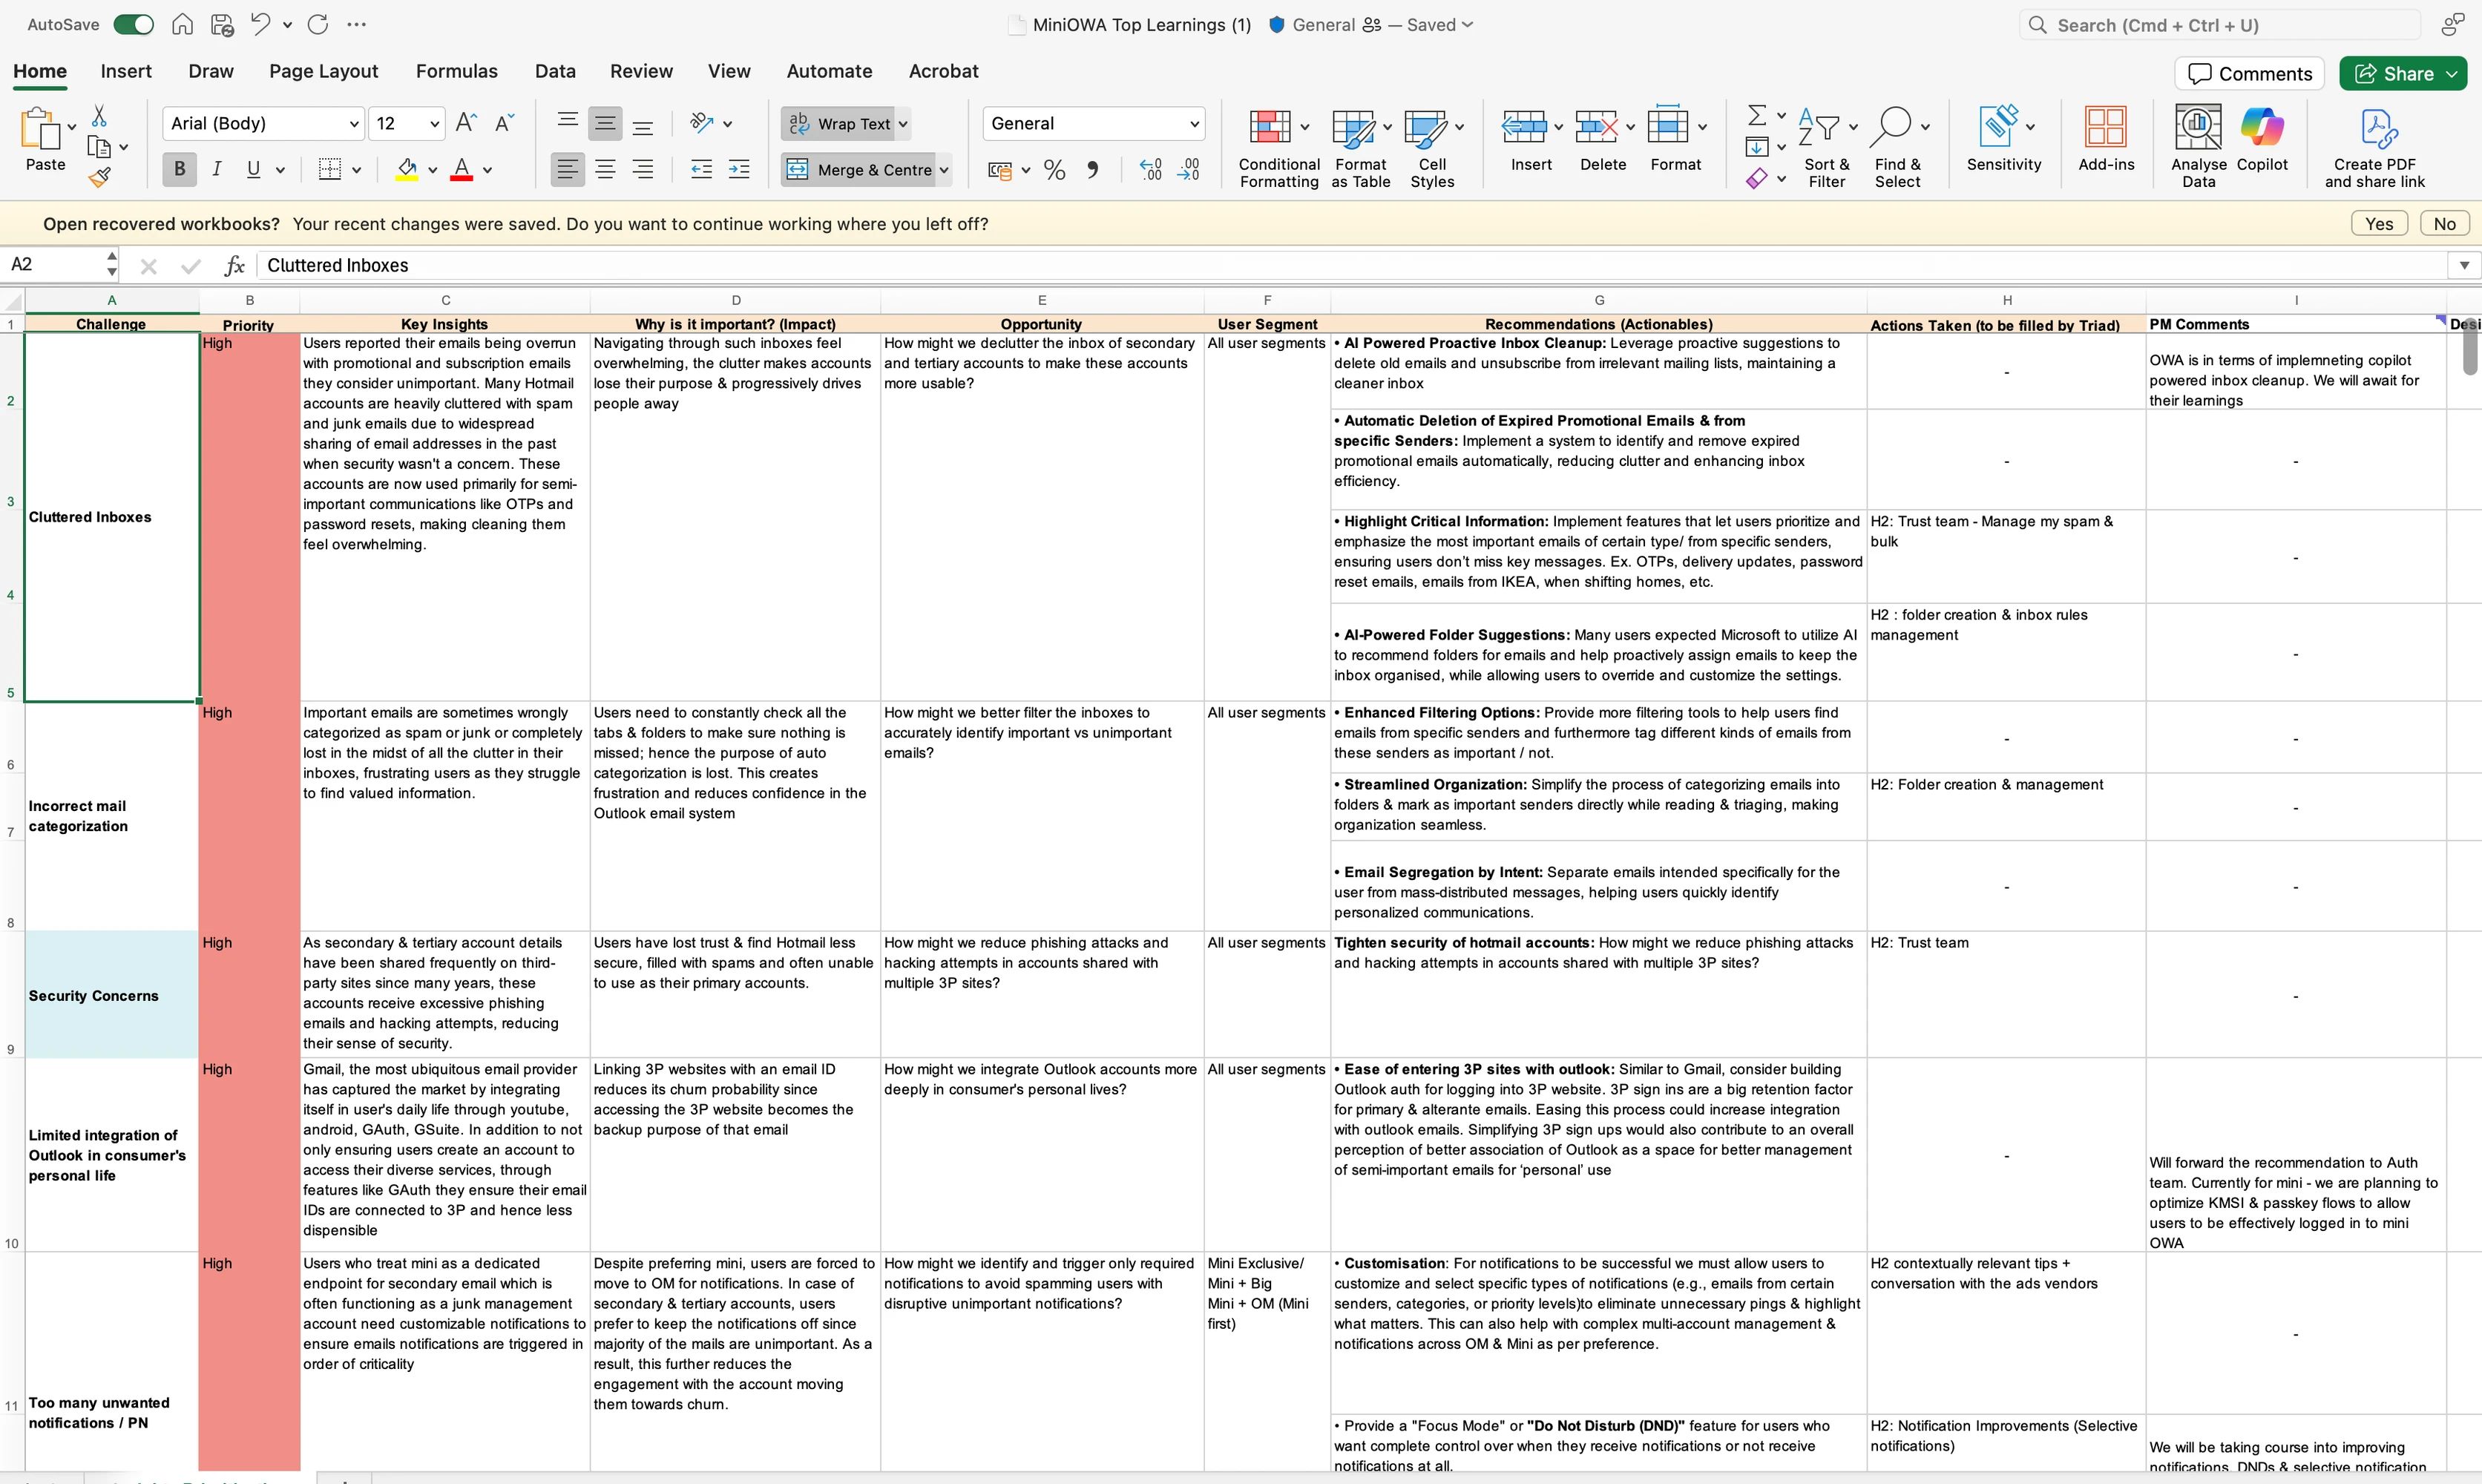Click No on the recovered workbooks bar
This screenshot has height=1484, width=2482.
[2444, 223]
